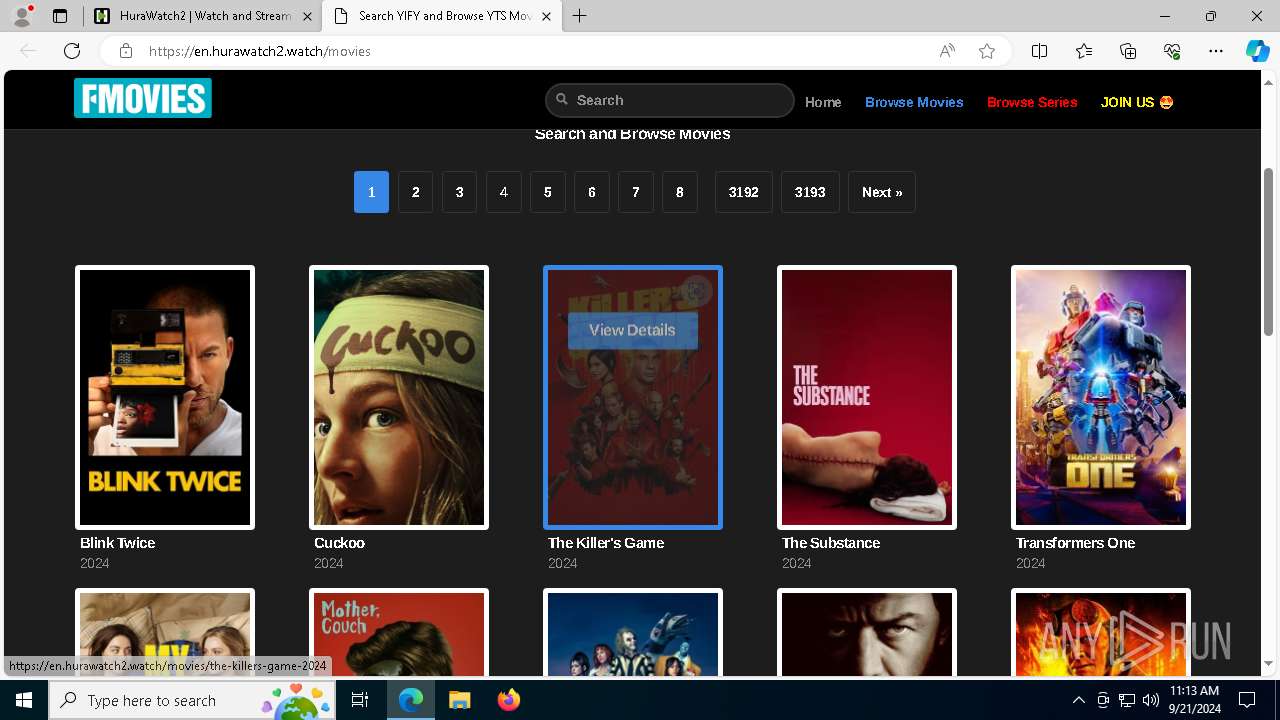Viewport: 1280px width, 720px height.
Task: Close the Search YIFY tab
Action: coord(546,16)
